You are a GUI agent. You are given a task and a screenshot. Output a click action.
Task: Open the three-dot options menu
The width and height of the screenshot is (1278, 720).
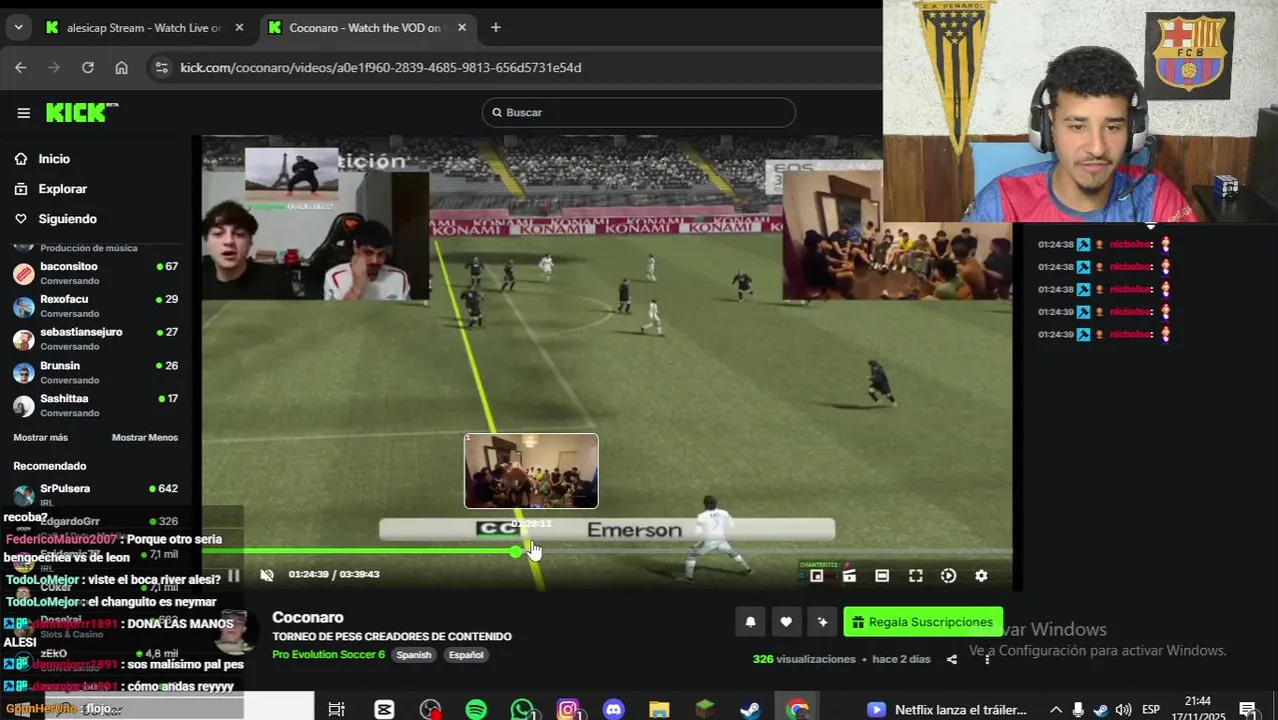click(987, 659)
